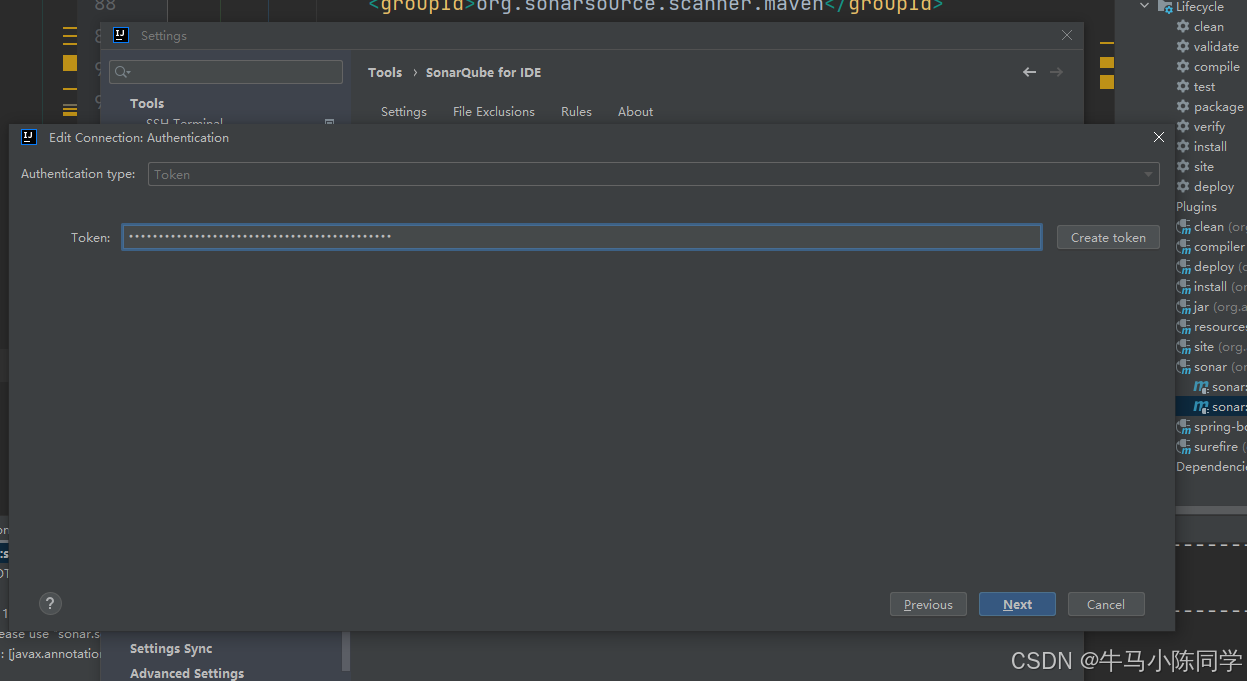Click the site lifecycle gear icon
The width and height of the screenshot is (1247, 681).
[x=1183, y=167]
